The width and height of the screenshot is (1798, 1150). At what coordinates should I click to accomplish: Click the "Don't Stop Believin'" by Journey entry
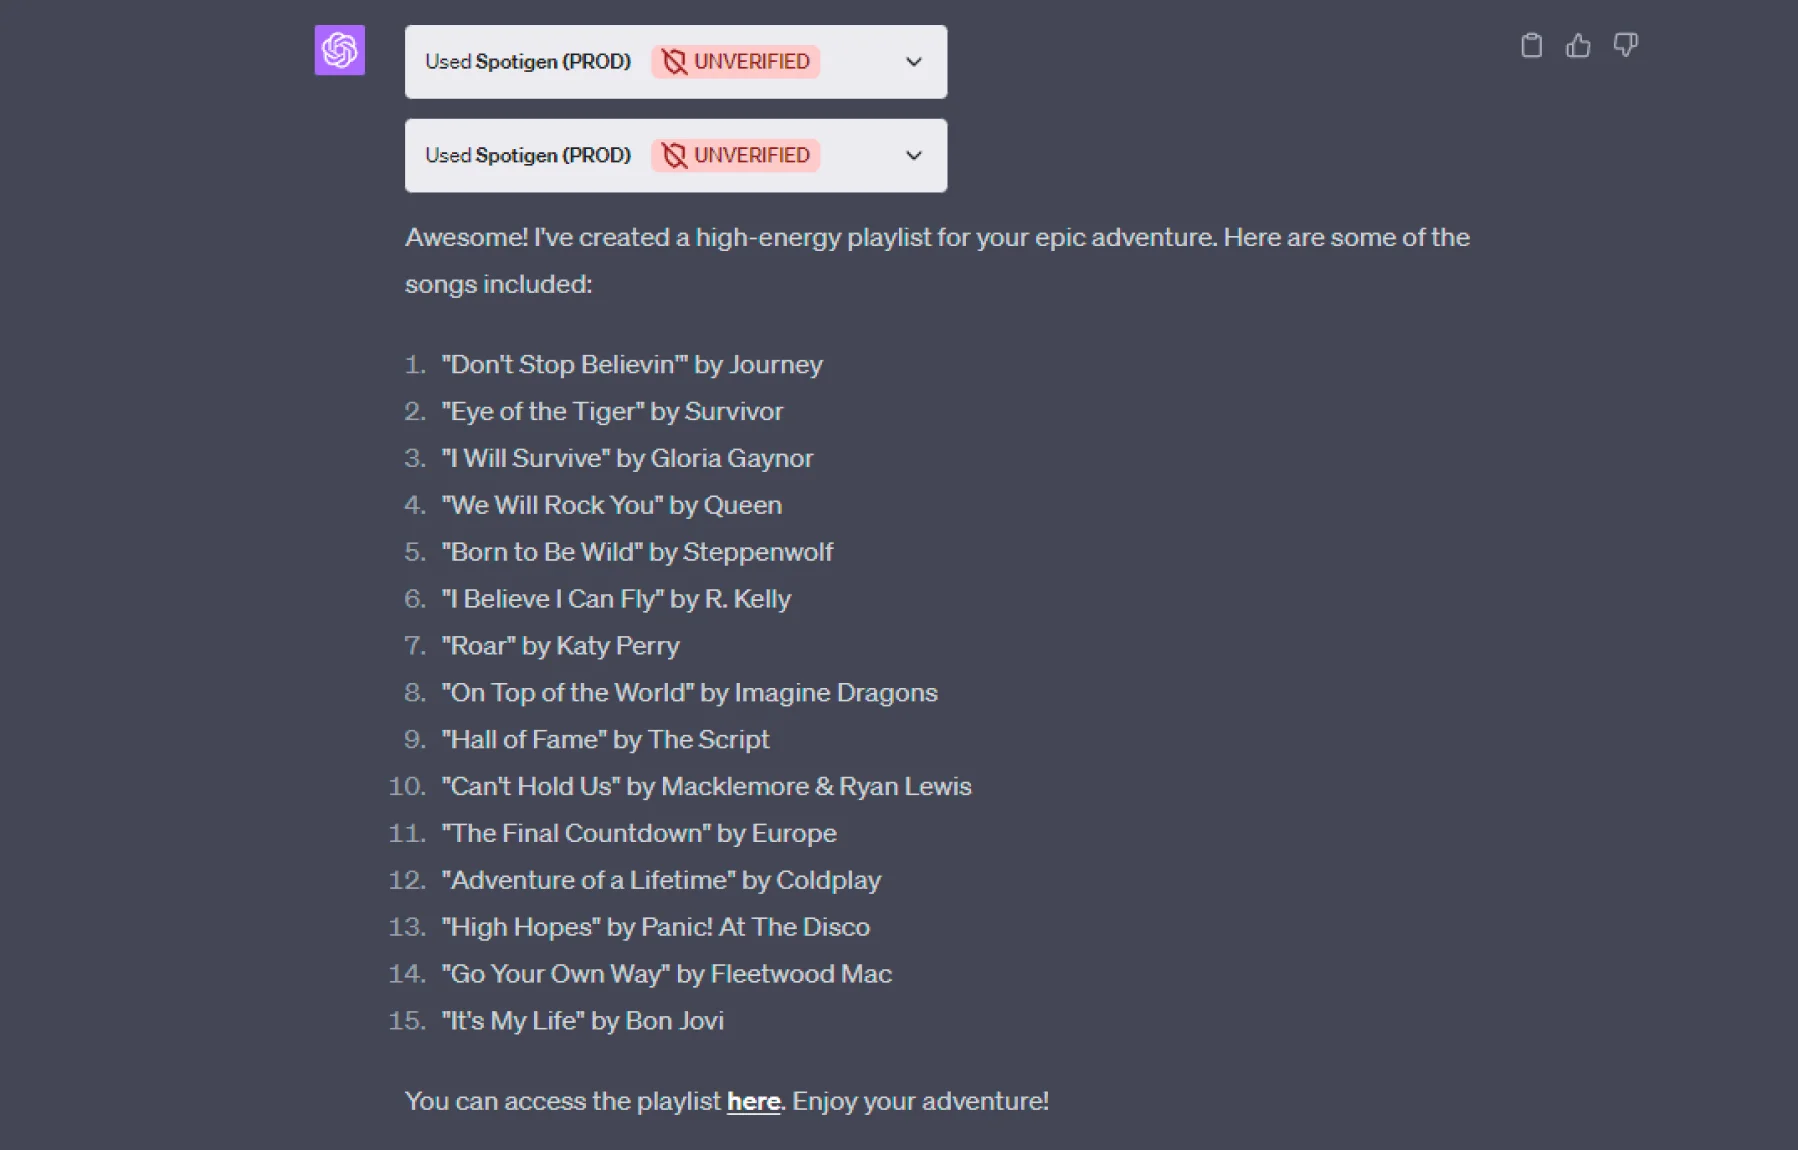point(632,365)
